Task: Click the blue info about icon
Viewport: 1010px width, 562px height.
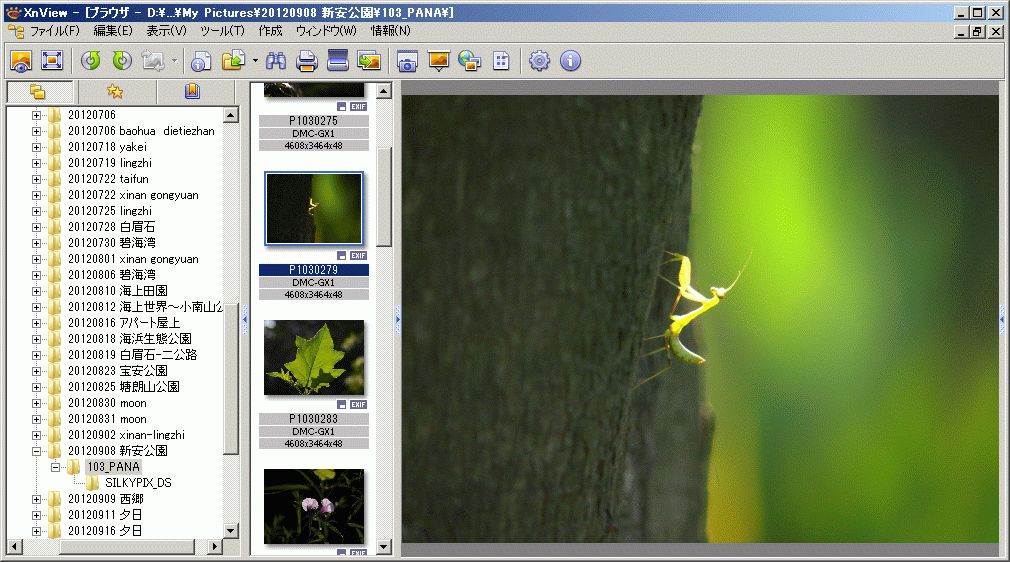Action: pos(570,61)
